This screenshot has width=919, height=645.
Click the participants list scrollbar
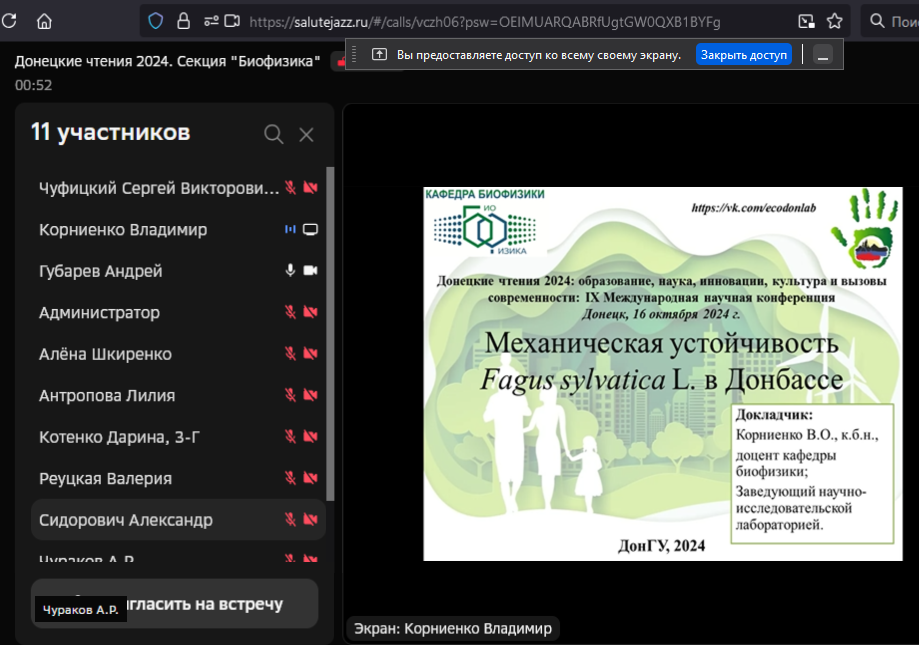click(x=330, y=334)
